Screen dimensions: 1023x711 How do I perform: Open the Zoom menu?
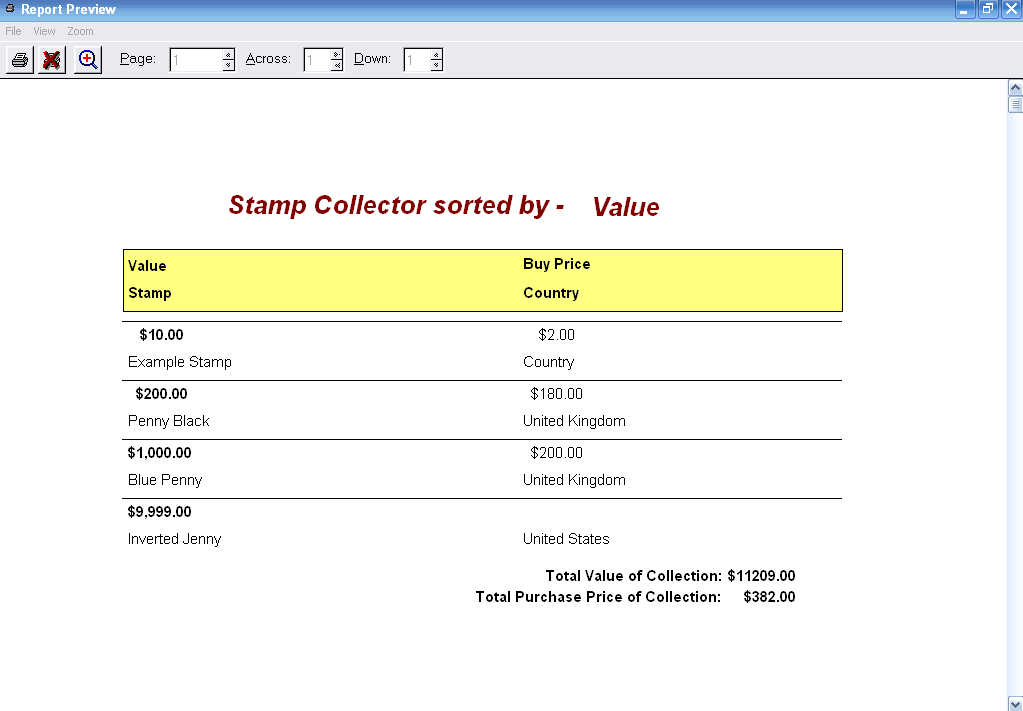tap(79, 31)
